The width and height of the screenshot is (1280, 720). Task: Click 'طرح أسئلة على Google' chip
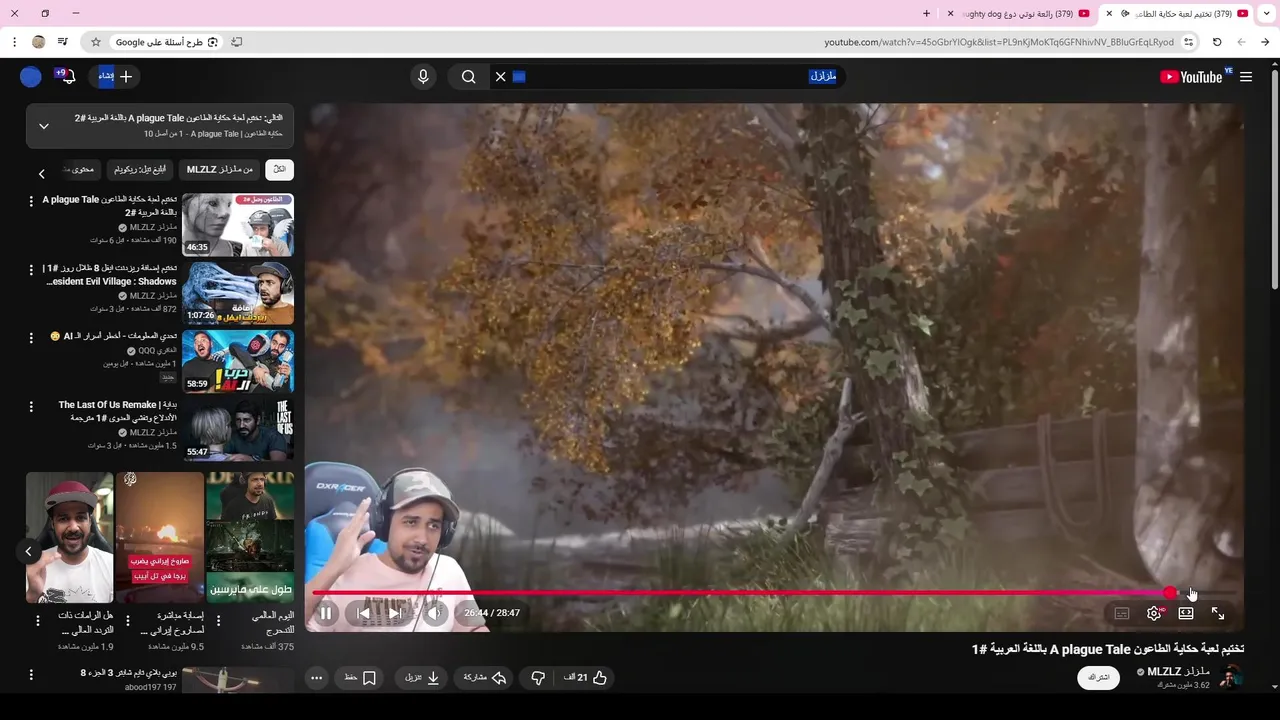(167, 42)
